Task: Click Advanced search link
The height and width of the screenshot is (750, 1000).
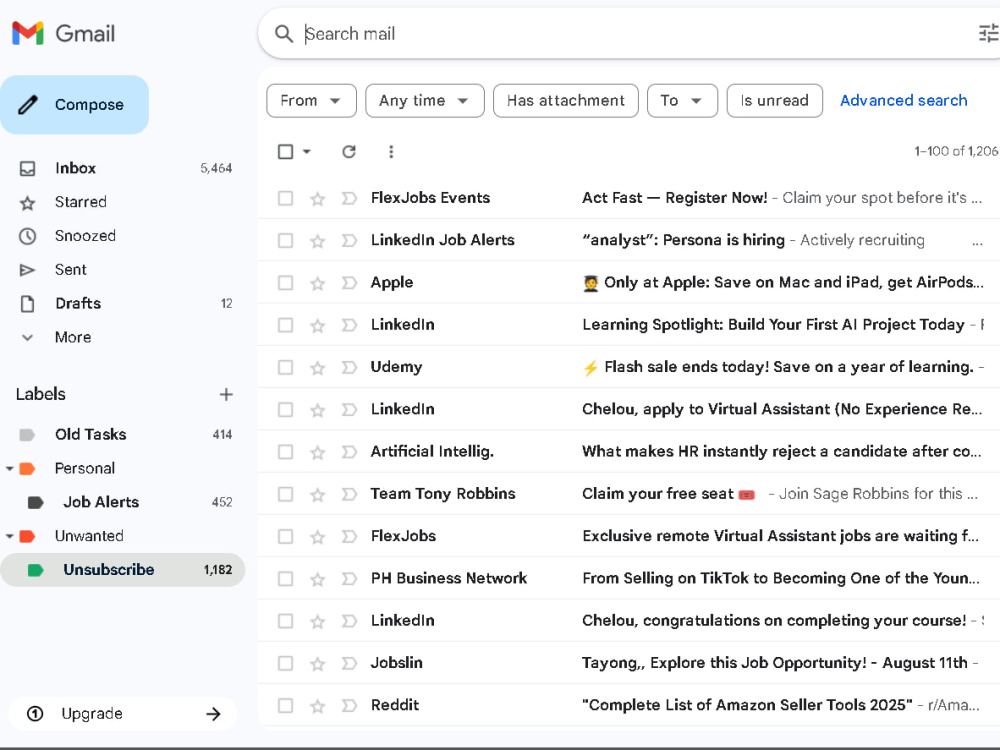Action: (x=904, y=101)
